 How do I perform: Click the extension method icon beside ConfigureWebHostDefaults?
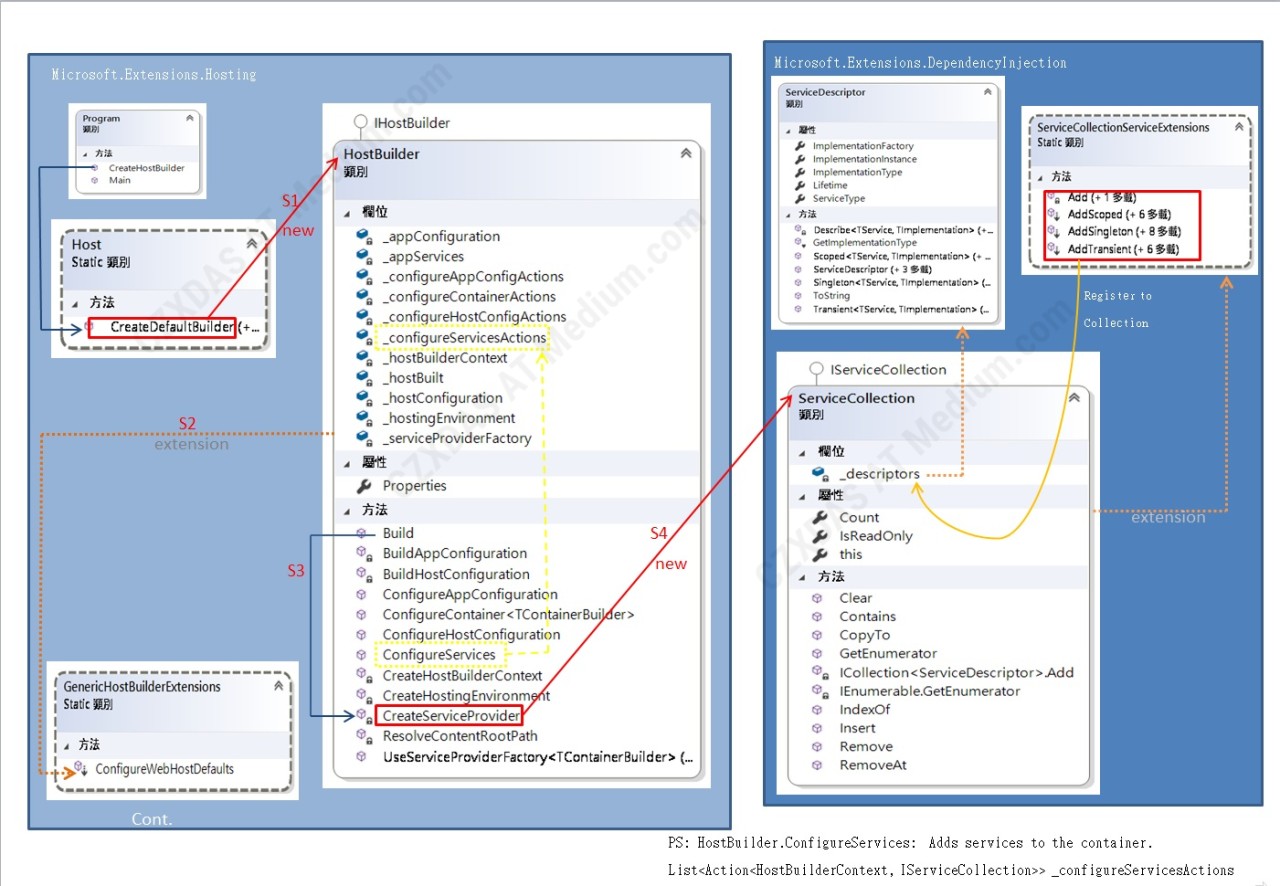(81, 769)
